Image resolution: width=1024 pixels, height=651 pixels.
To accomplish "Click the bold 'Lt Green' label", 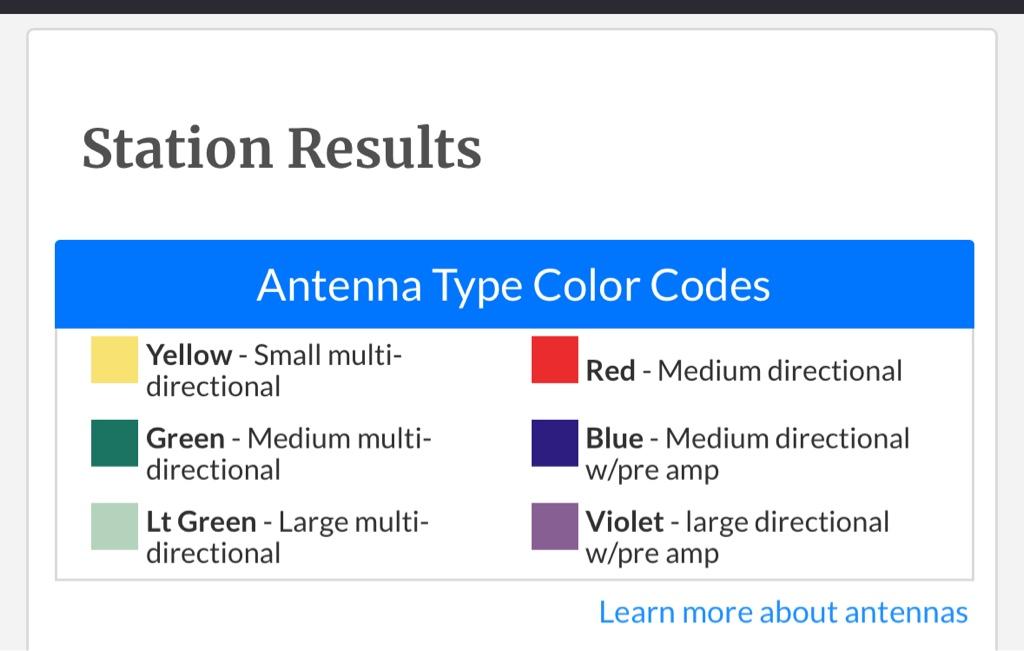I will tap(201, 522).
